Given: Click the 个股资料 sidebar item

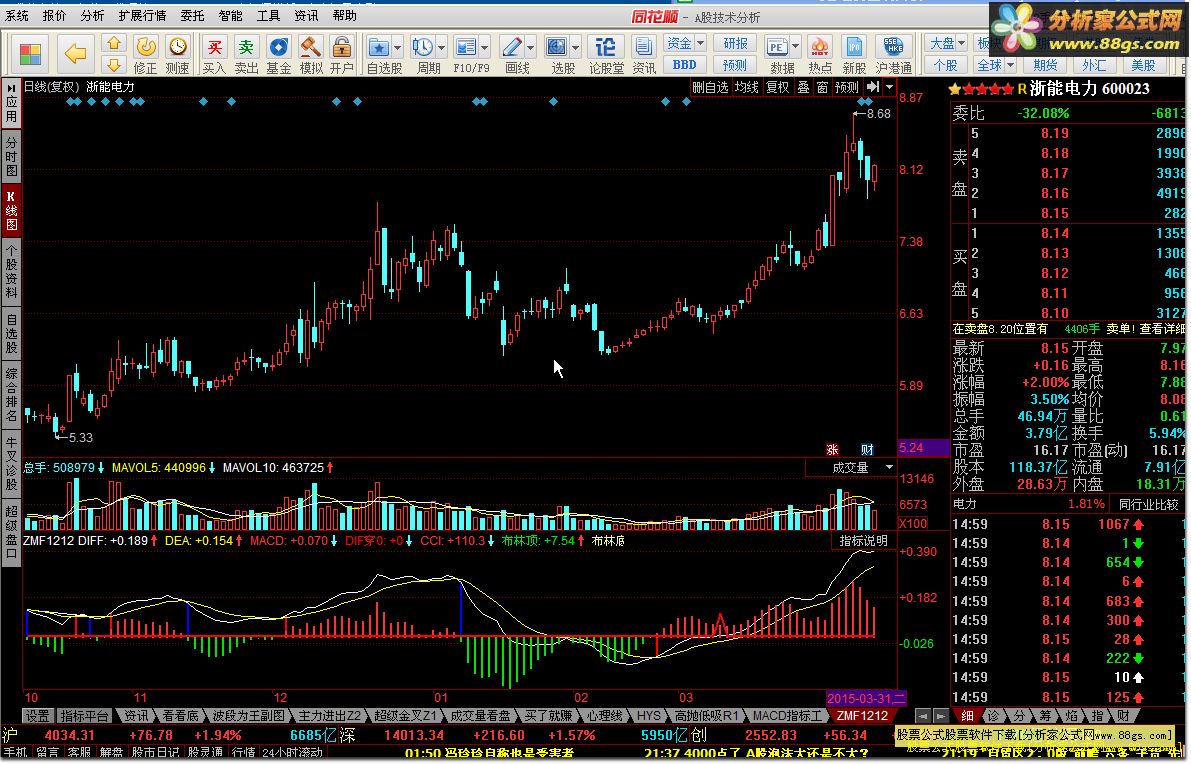Looking at the screenshot, I should click(11, 270).
